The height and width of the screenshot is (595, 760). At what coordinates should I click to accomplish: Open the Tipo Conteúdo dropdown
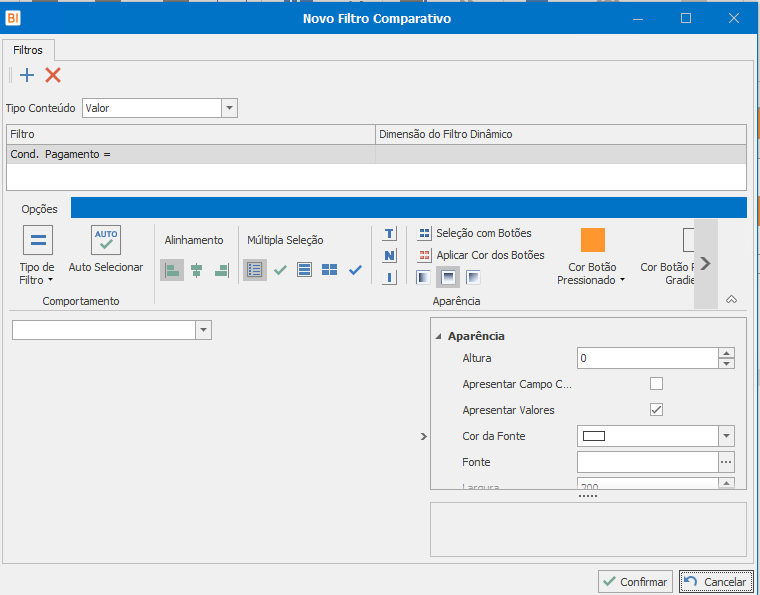pyautogui.click(x=229, y=108)
